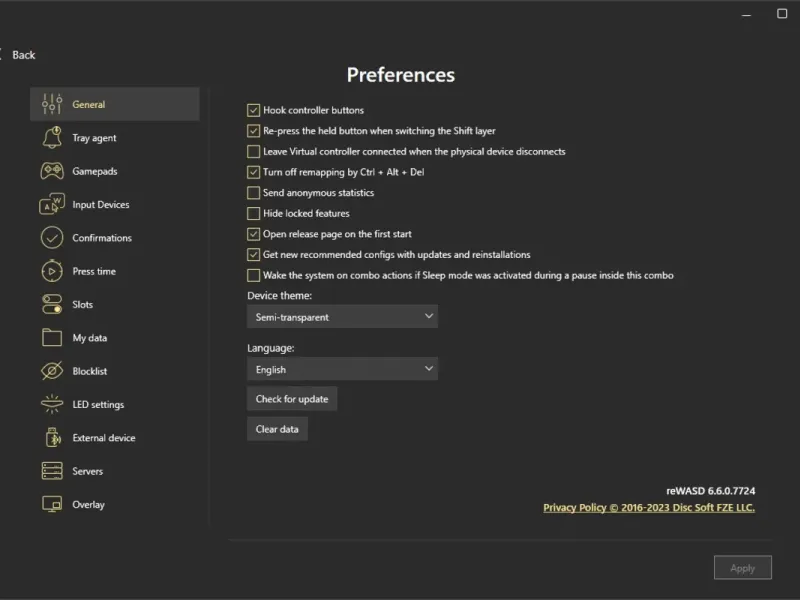Select the Confirmations checkmark icon
The width and height of the screenshot is (800, 600).
52,238
